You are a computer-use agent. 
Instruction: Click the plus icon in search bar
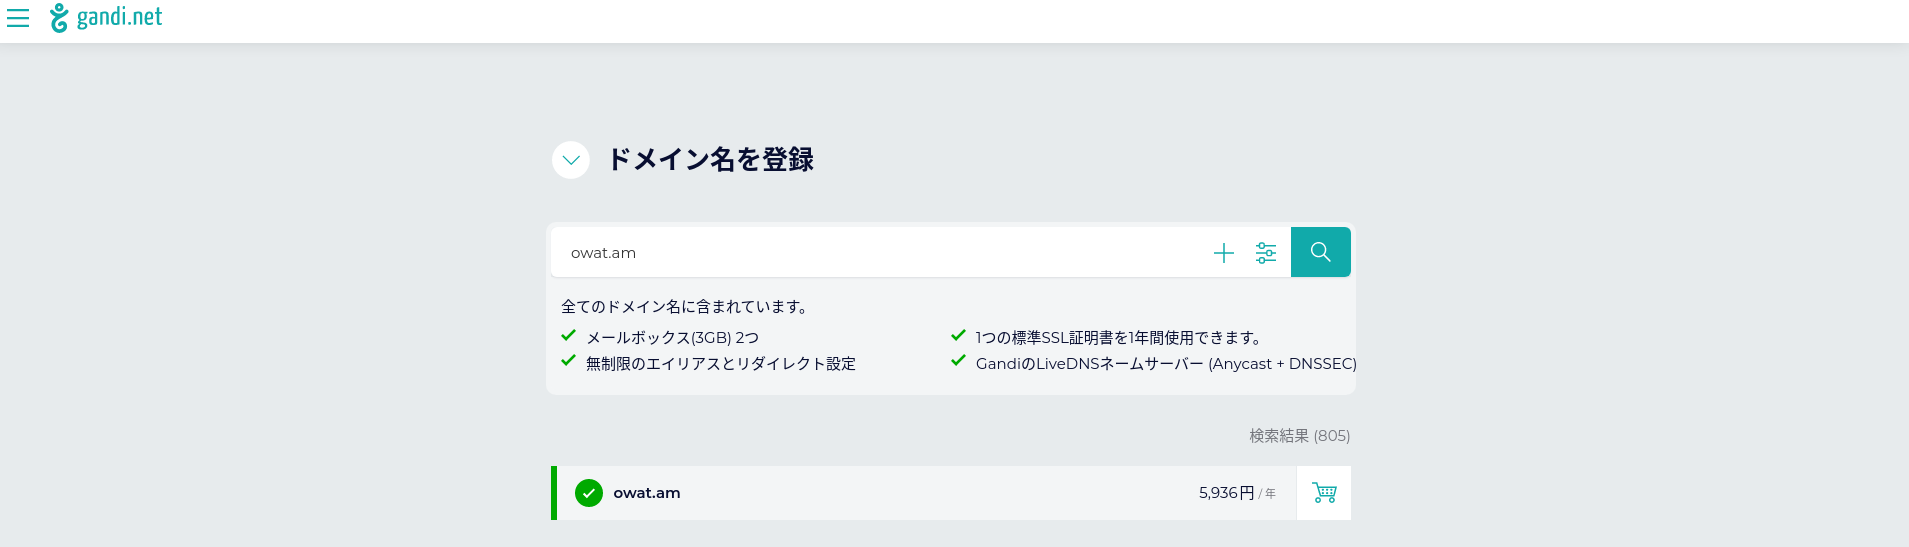(1223, 253)
